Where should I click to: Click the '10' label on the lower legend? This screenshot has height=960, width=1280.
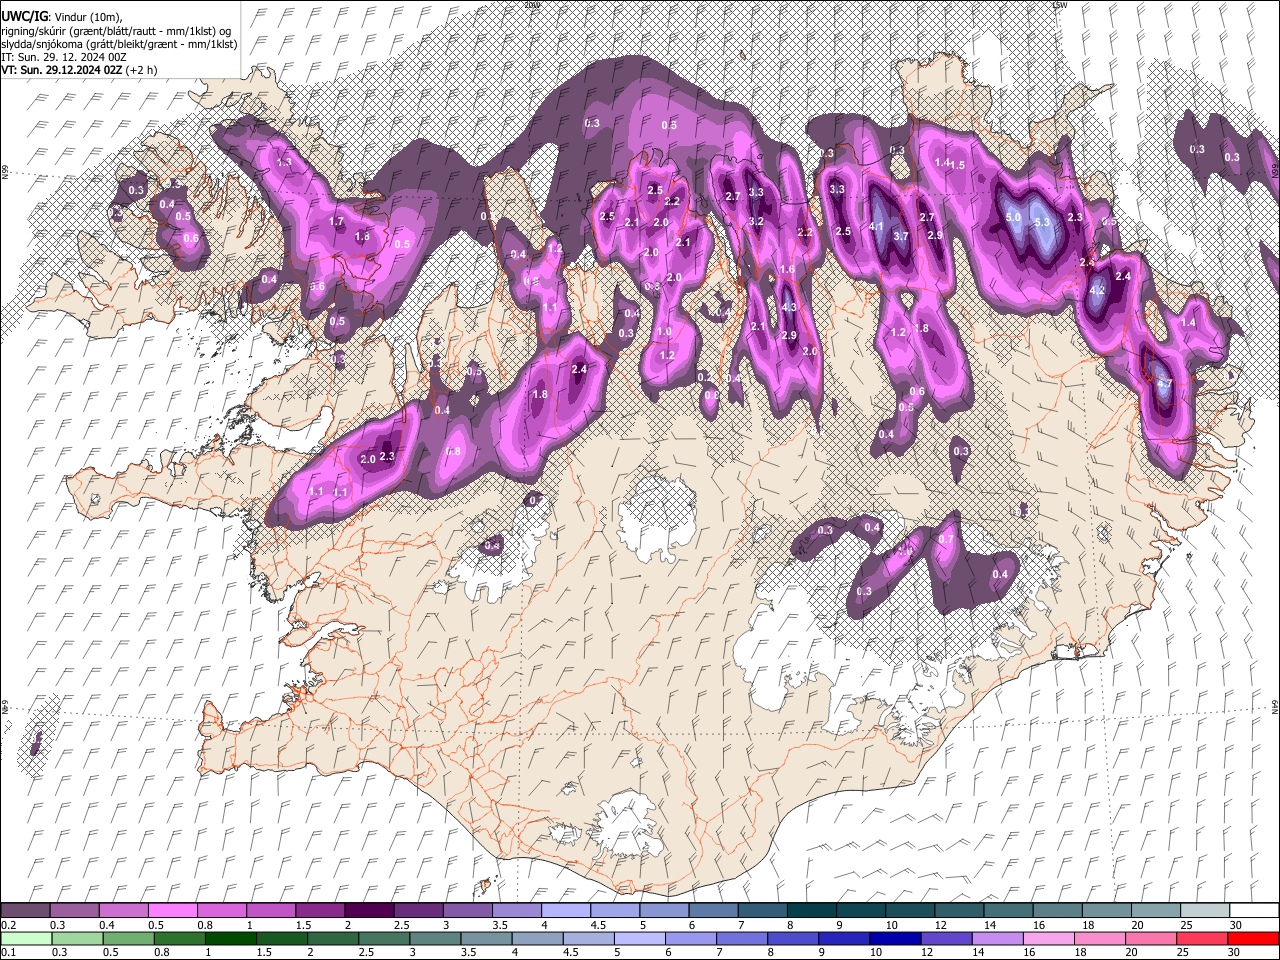875,952
